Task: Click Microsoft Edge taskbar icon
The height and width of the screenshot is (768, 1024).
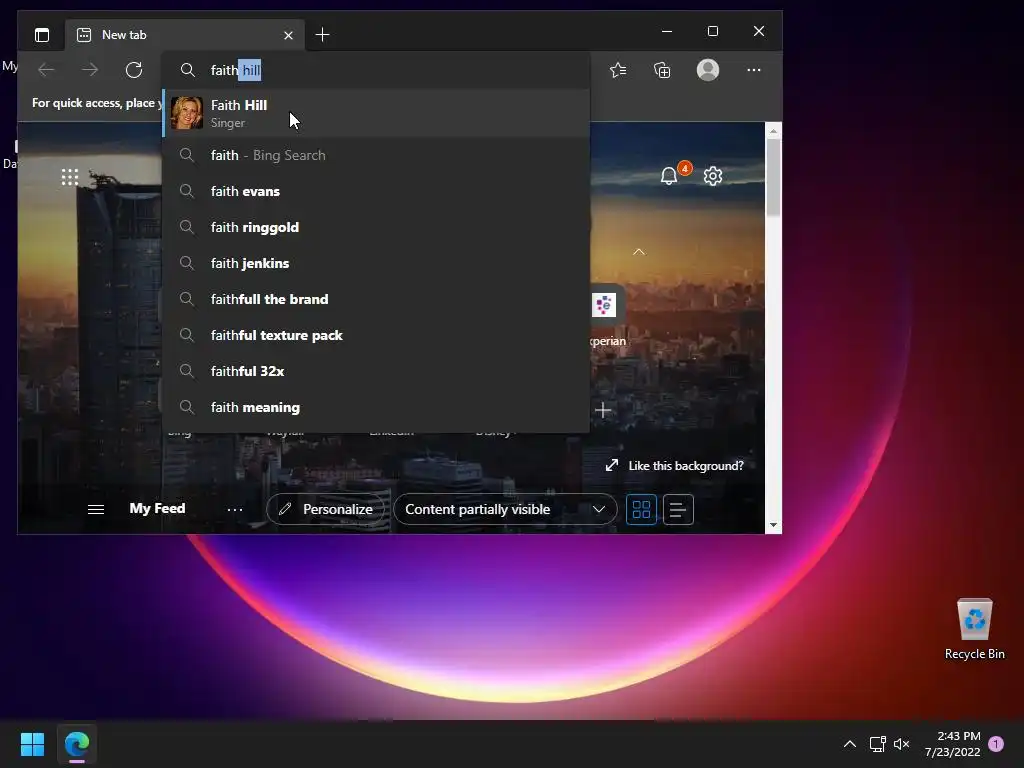Action: [77, 744]
